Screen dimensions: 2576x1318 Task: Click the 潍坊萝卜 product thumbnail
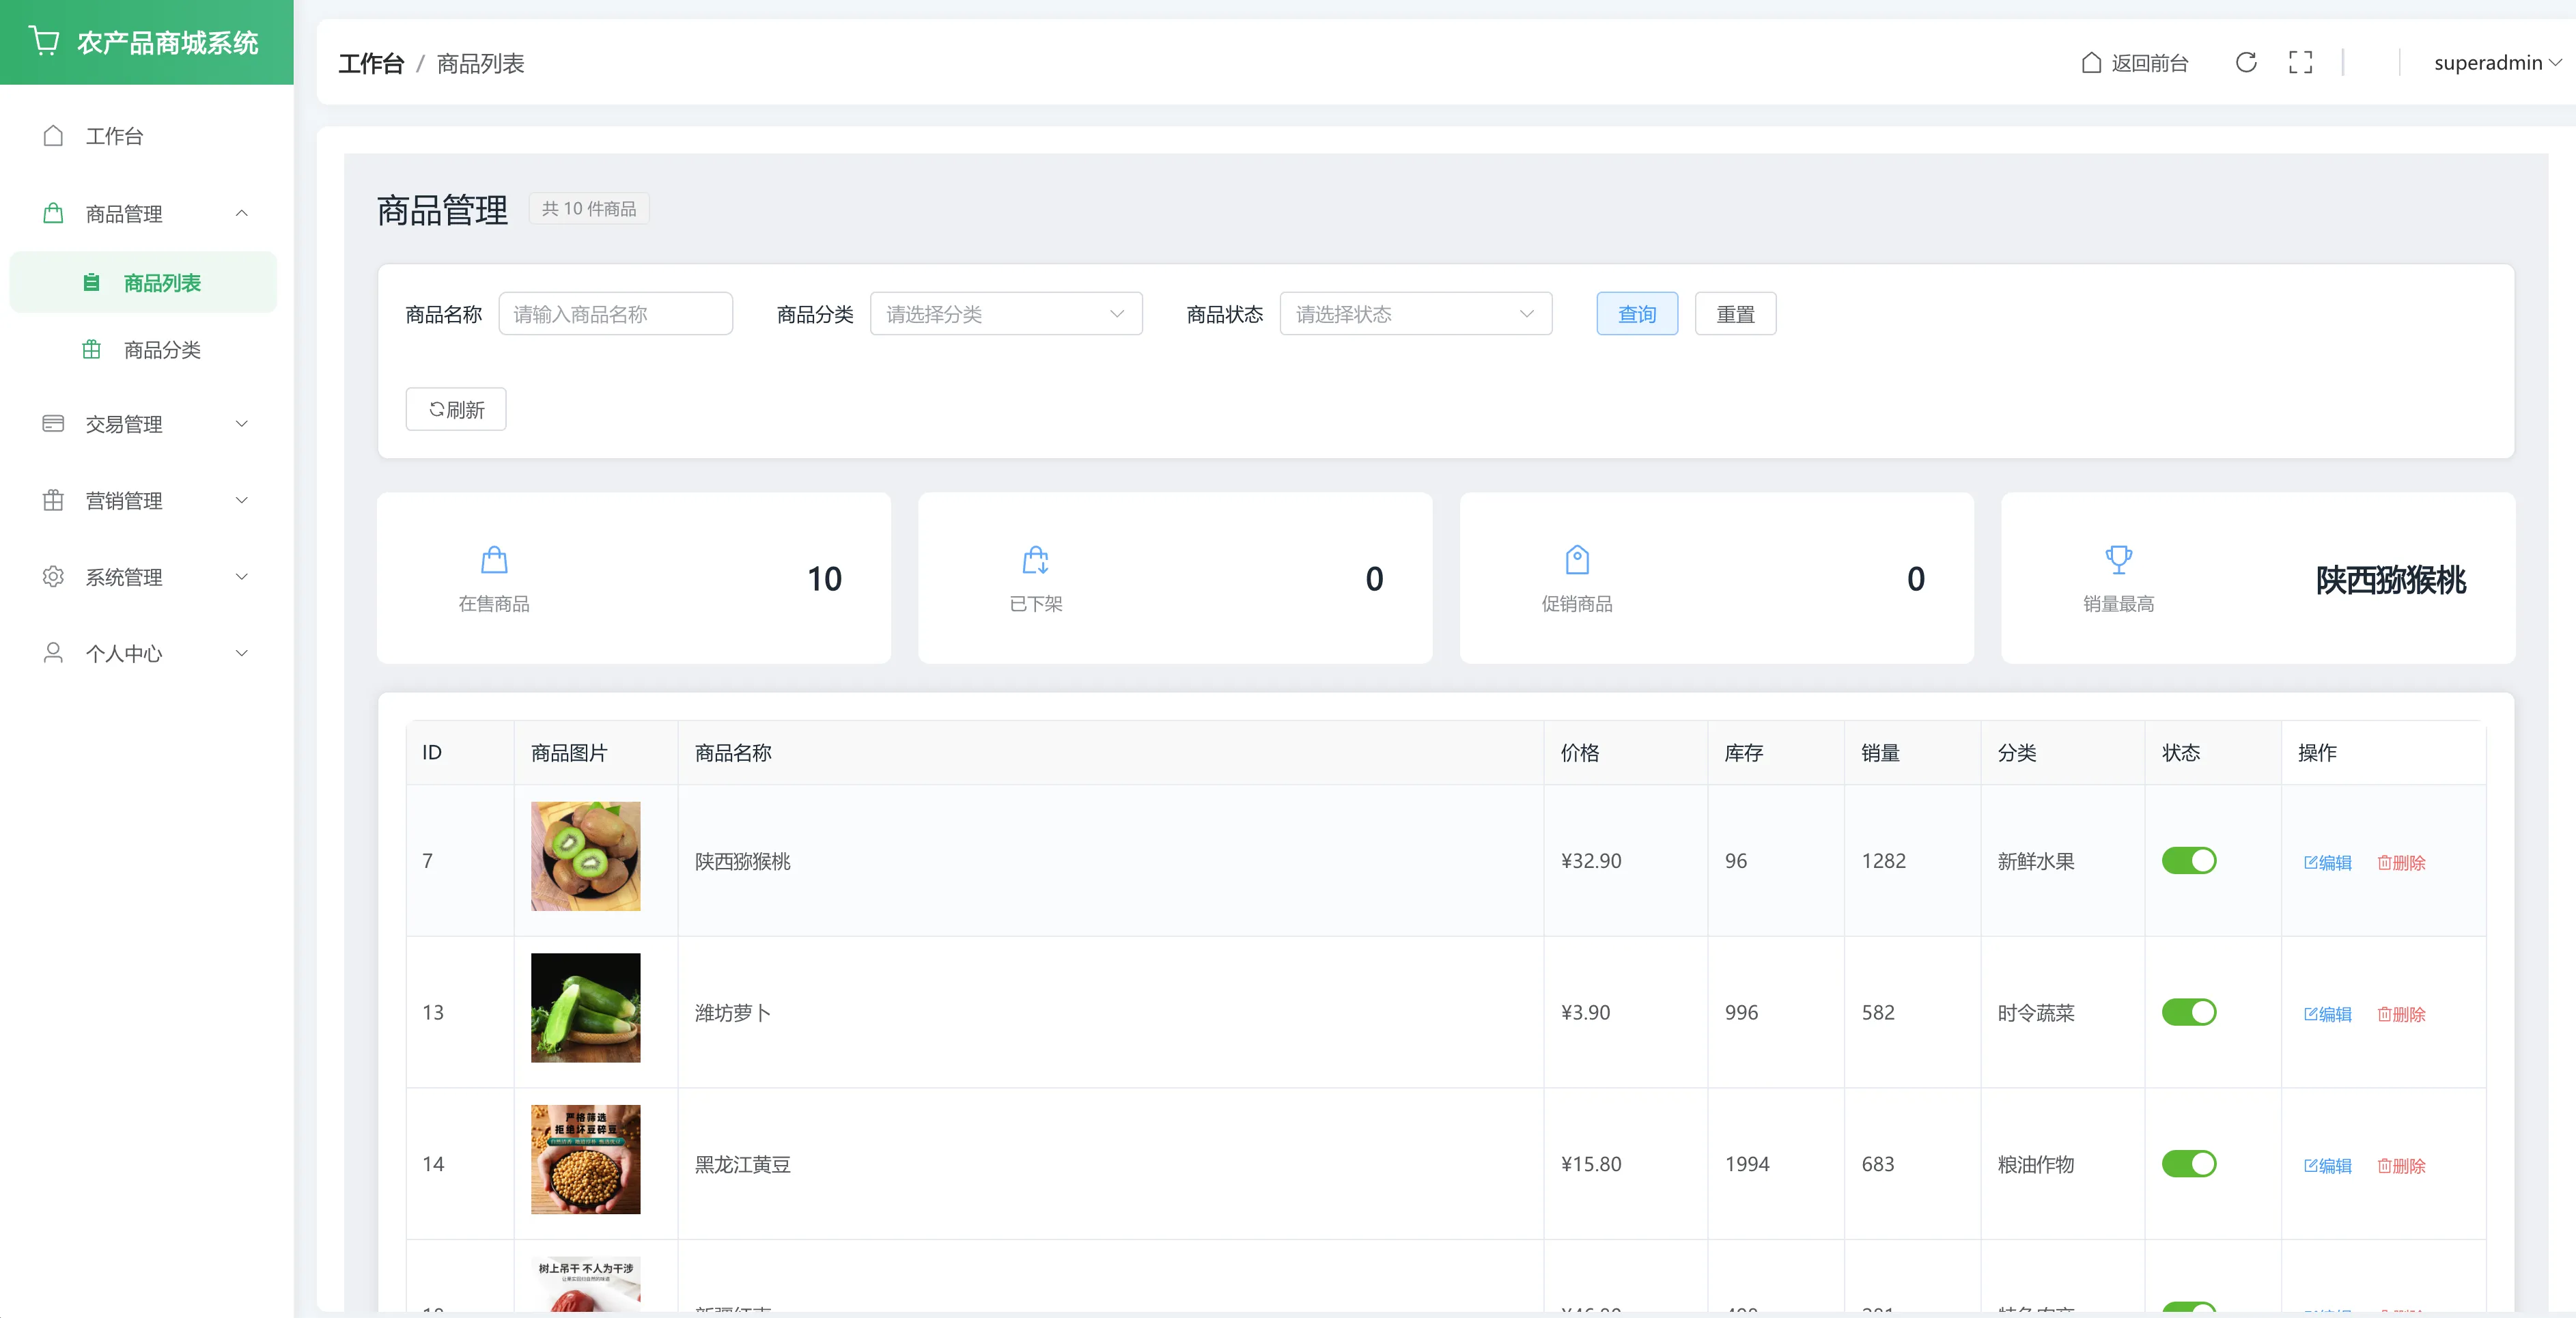[x=585, y=1007]
